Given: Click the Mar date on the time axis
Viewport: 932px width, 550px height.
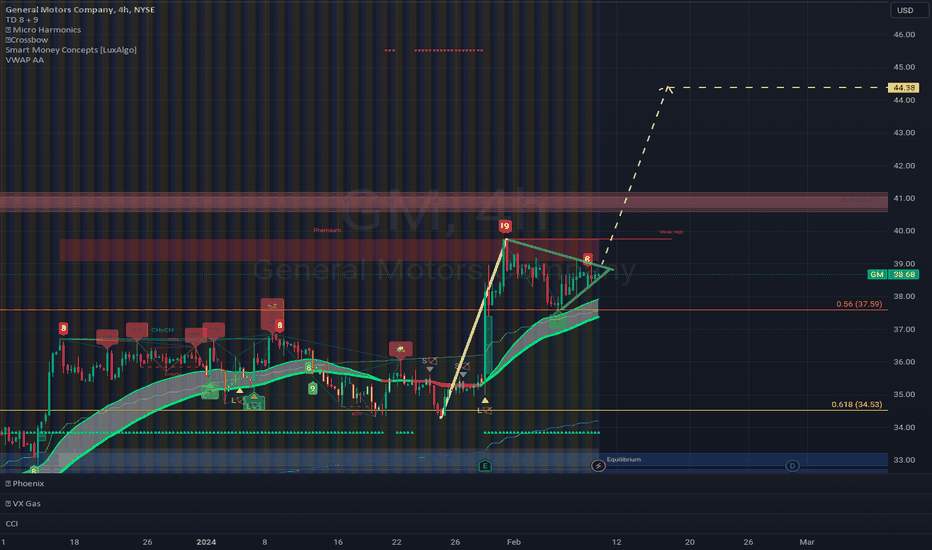Looking at the screenshot, I should tap(807, 542).
